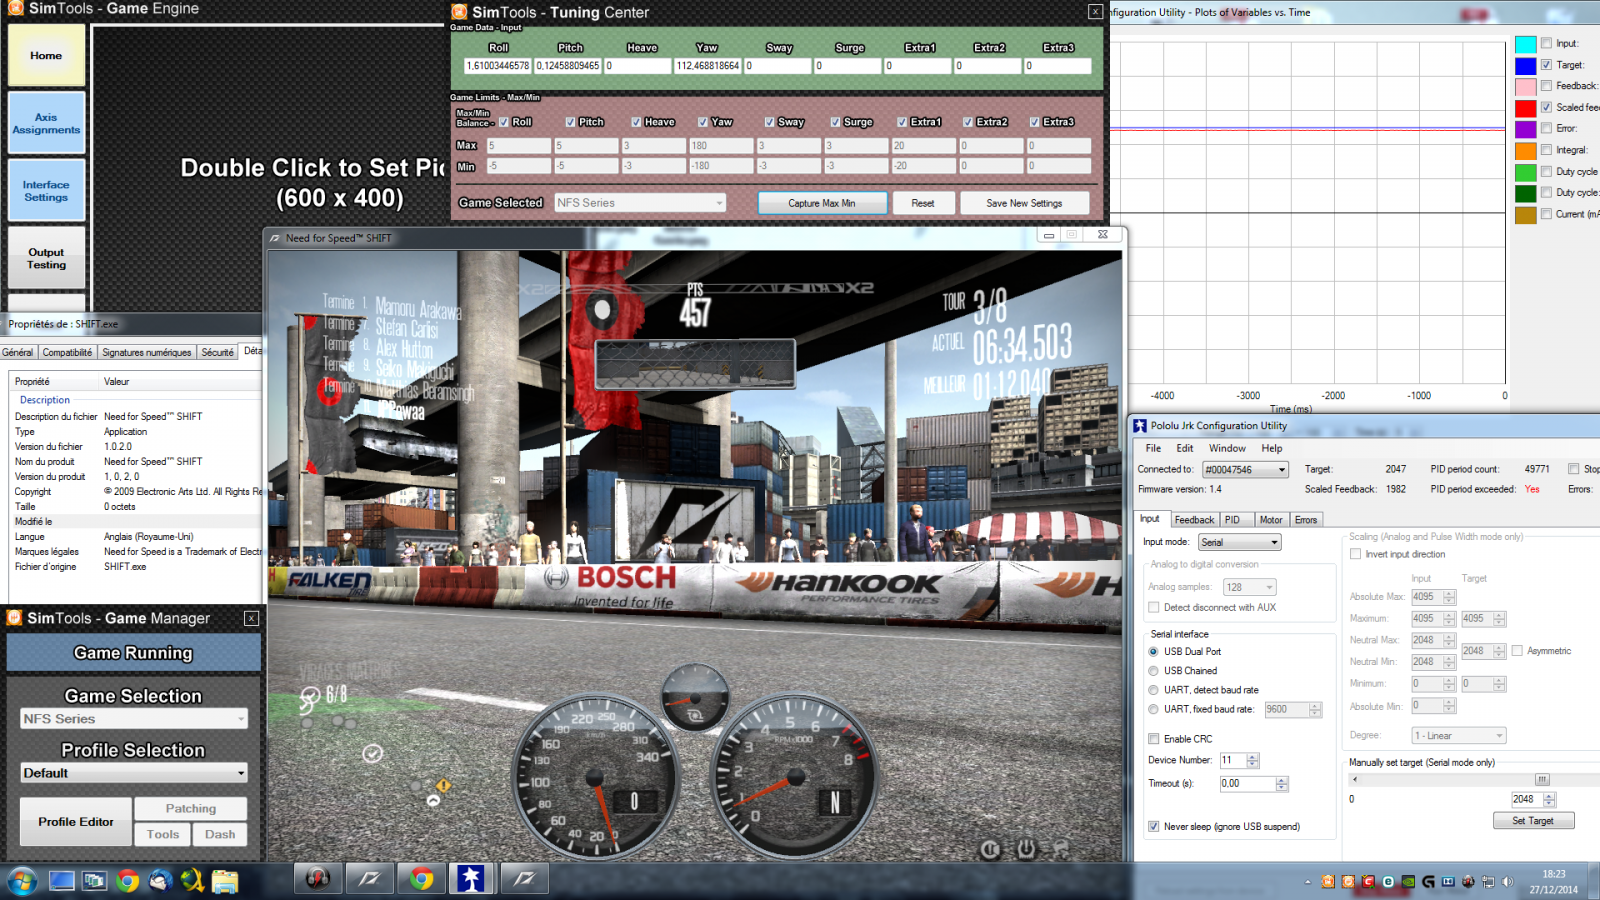Open the folder explorer quick launch icon
Viewport: 1600px width, 900px height.
pyautogui.click(x=225, y=881)
